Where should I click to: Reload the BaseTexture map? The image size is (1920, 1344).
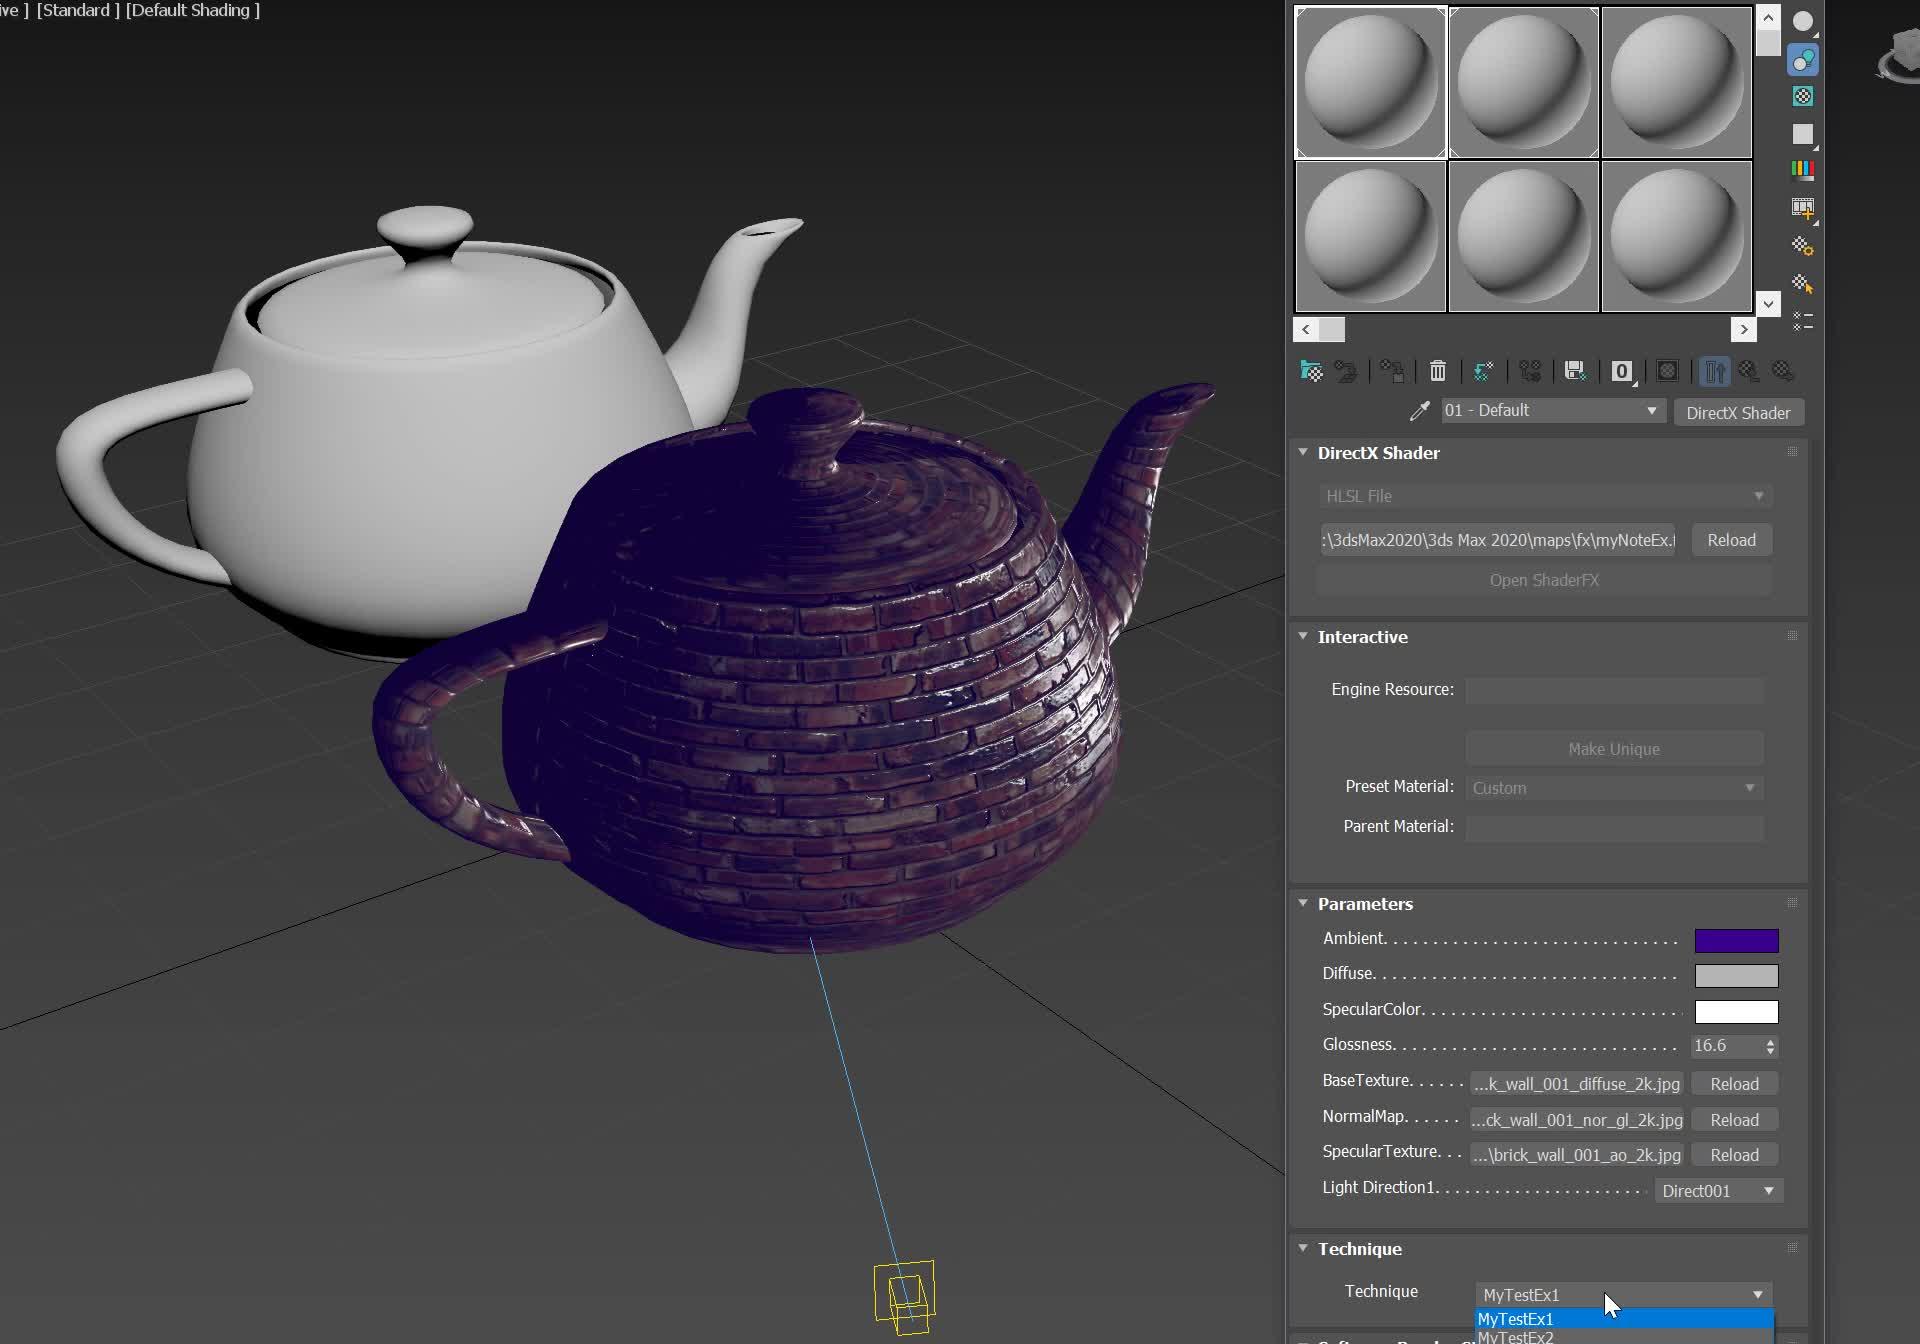pyautogui.click(x=1734, y=1083)
